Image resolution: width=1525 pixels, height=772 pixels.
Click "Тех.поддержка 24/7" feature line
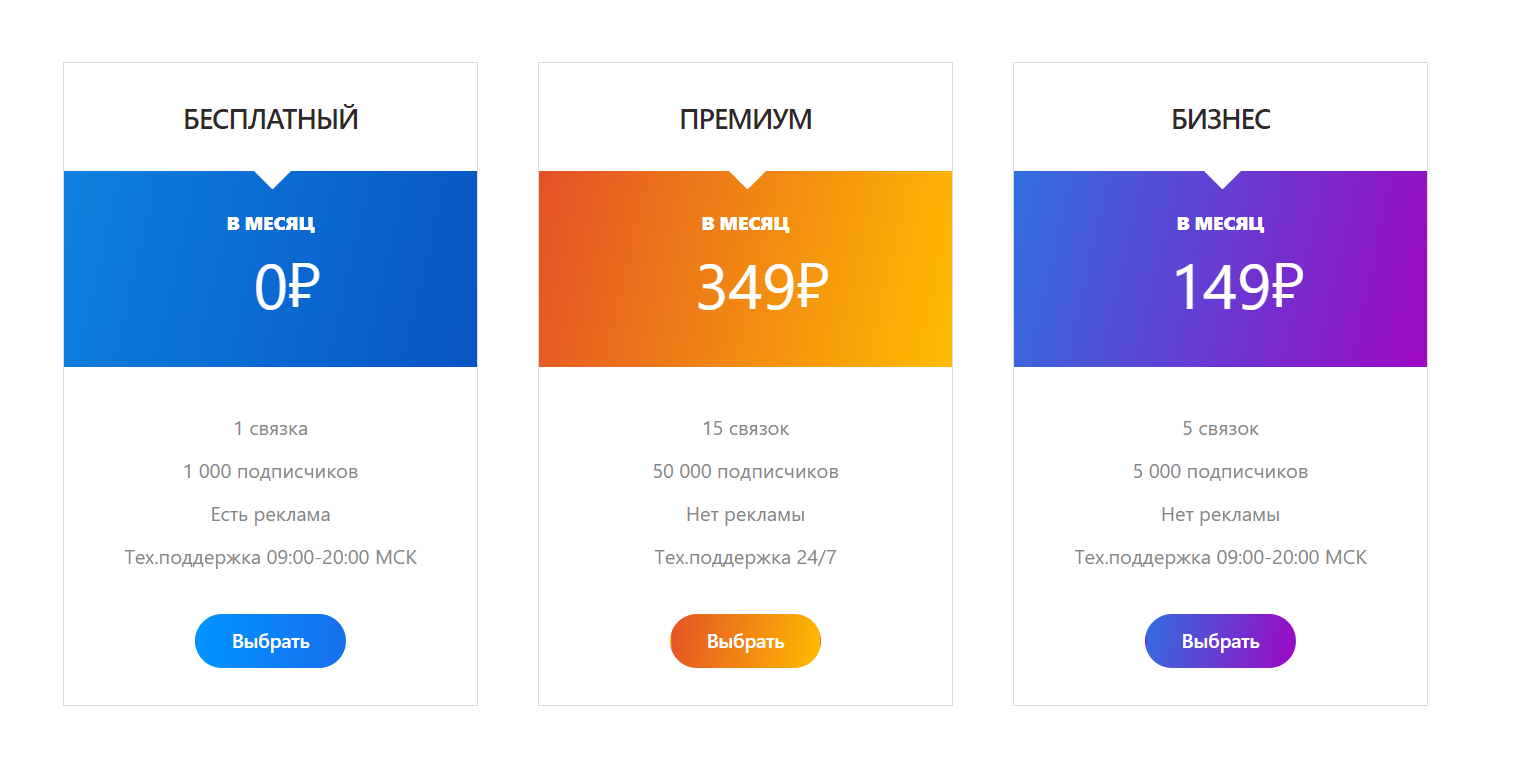pyautogui.click(x=746, y=558)
